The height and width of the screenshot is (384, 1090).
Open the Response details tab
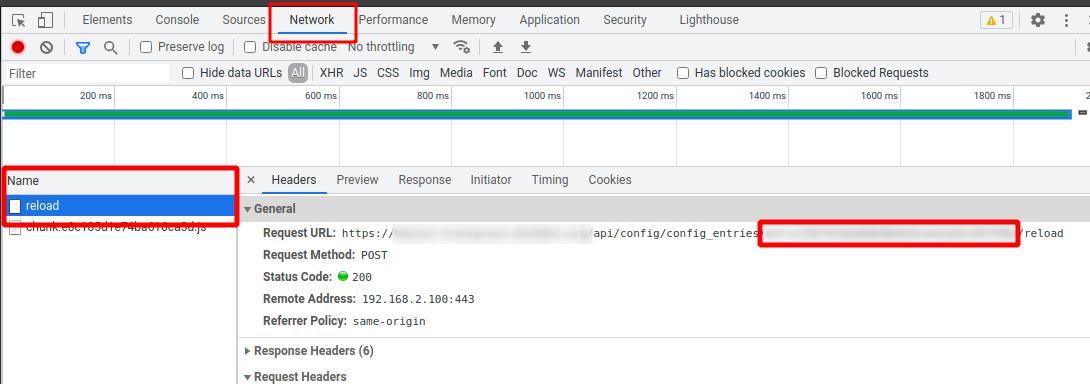[x=425, y=179]
